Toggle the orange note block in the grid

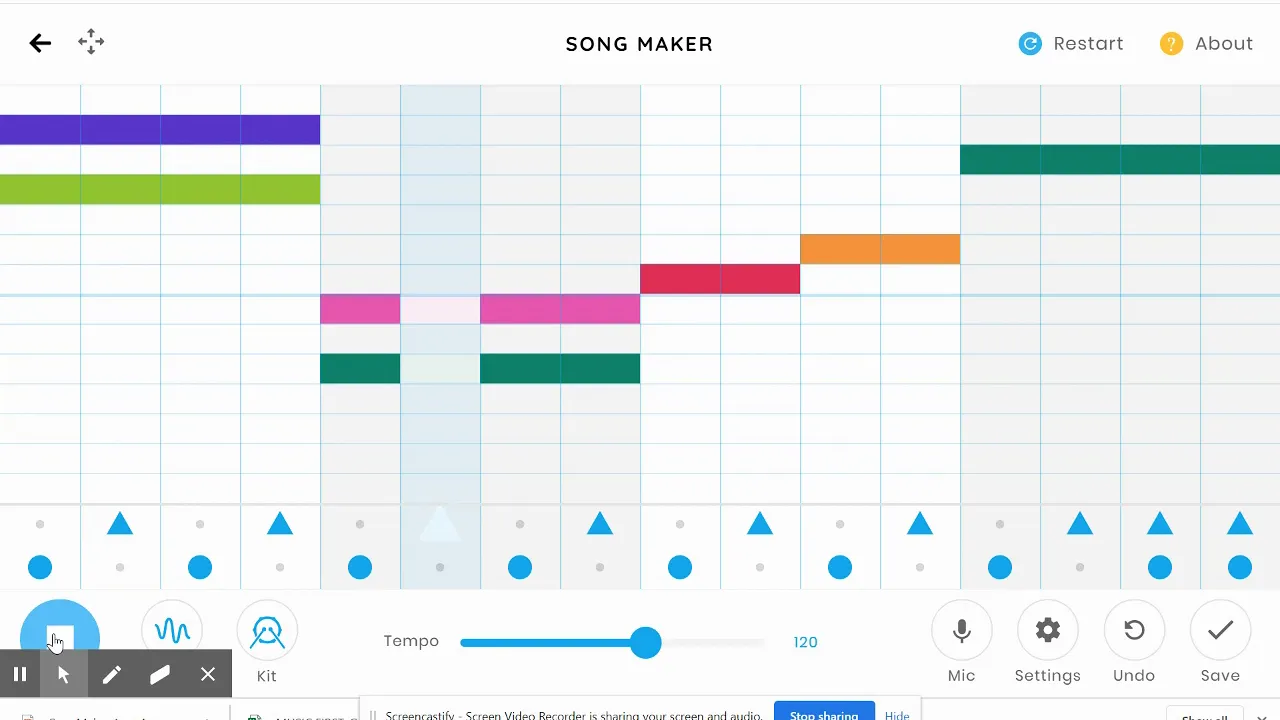click(880, 249)
